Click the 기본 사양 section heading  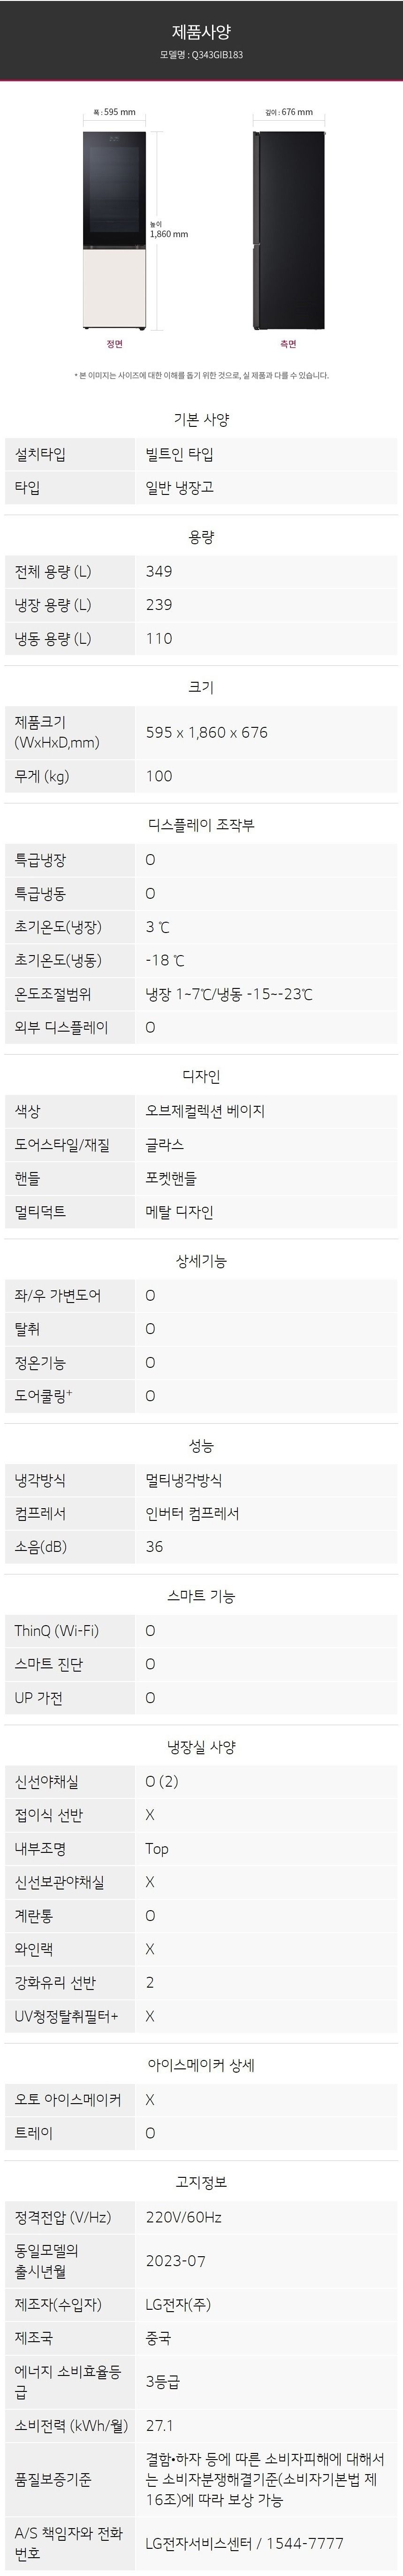(x=201, y=420)
